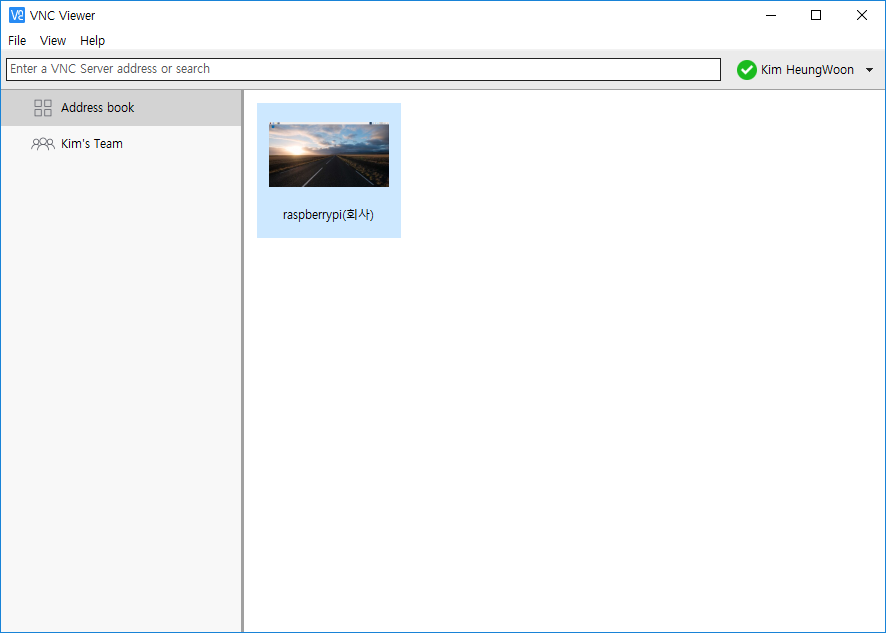Viewport: 886px width, 633px height.
Task: Open the File menu
Action: [x=17, y=41]
